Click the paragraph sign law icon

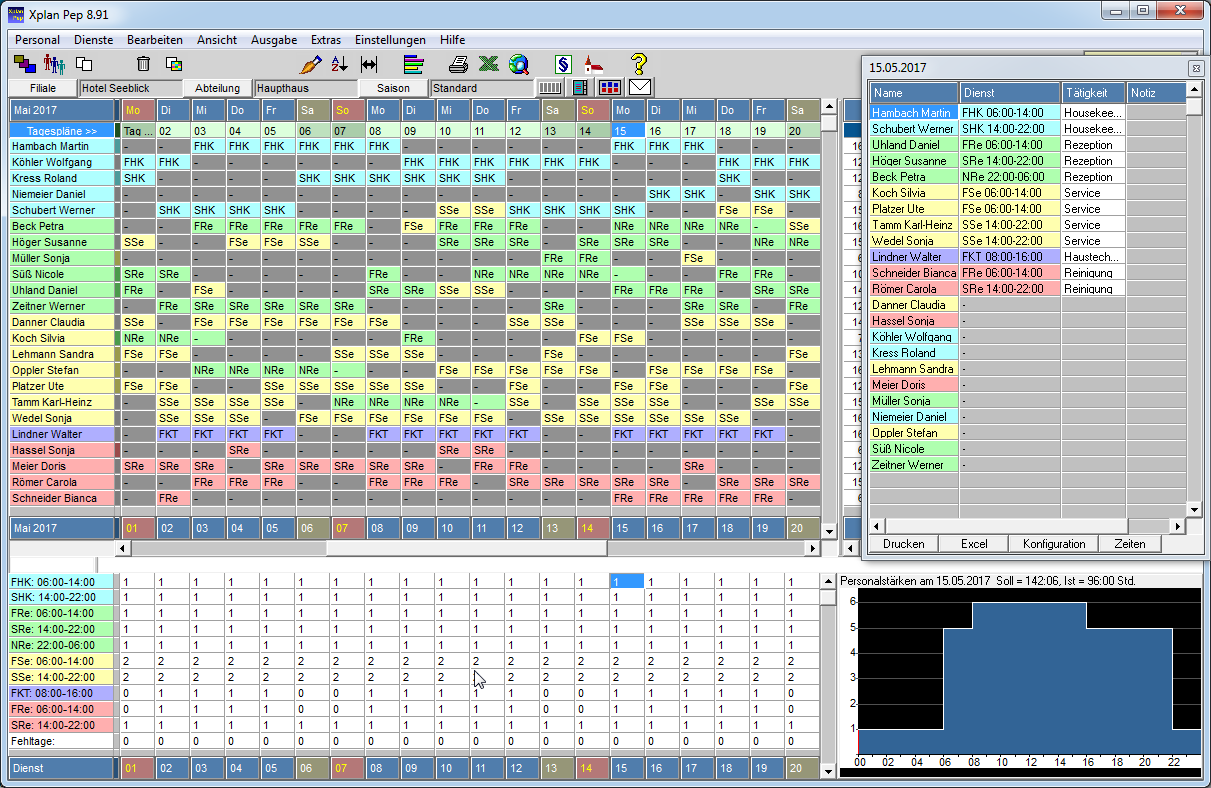pos(562,64)
